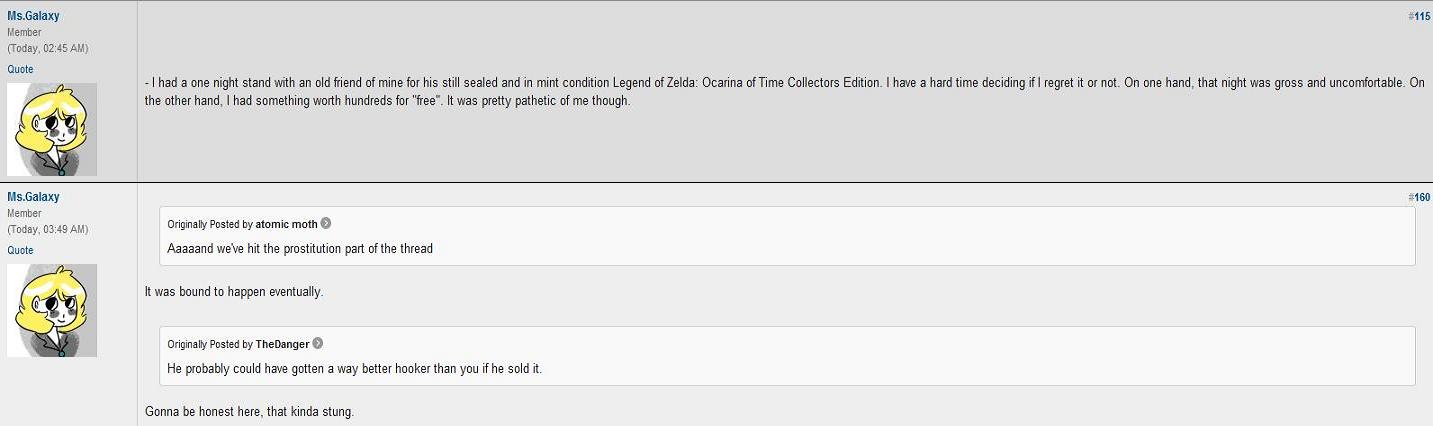Select the Today 03:49 AM timestamp

click(x=46, y=229)
